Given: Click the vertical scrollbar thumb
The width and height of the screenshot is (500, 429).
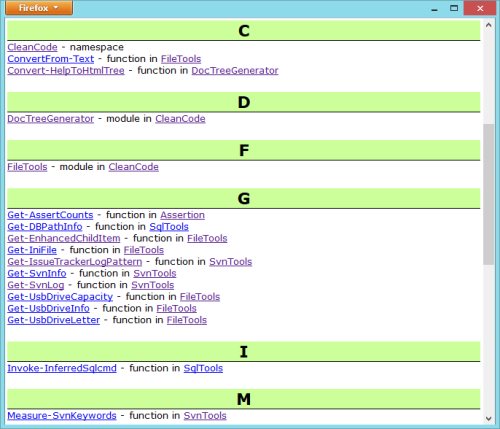Looking at the screenshot, I should click(489, 194).
